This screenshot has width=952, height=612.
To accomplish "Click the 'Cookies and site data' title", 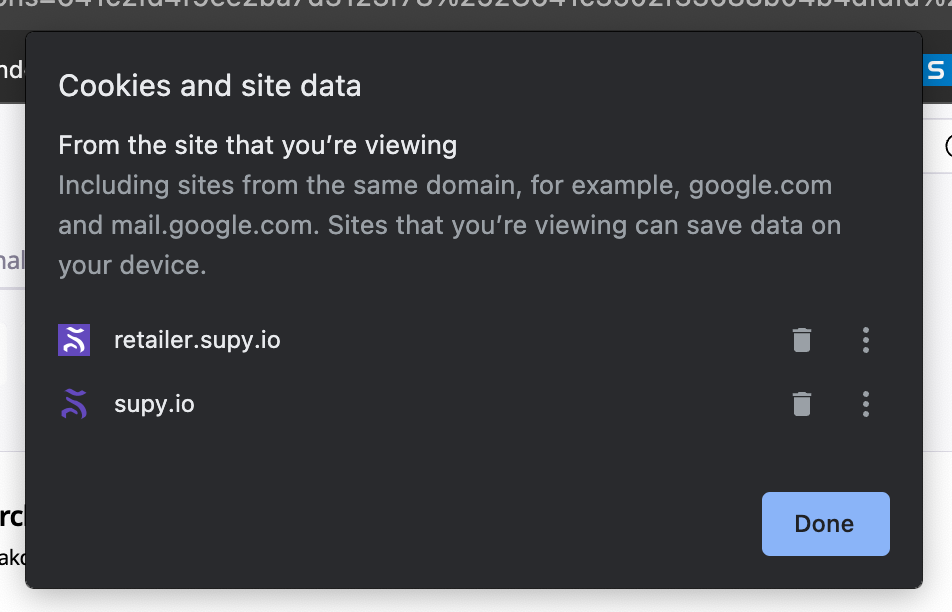I will [x=210, y=86].
